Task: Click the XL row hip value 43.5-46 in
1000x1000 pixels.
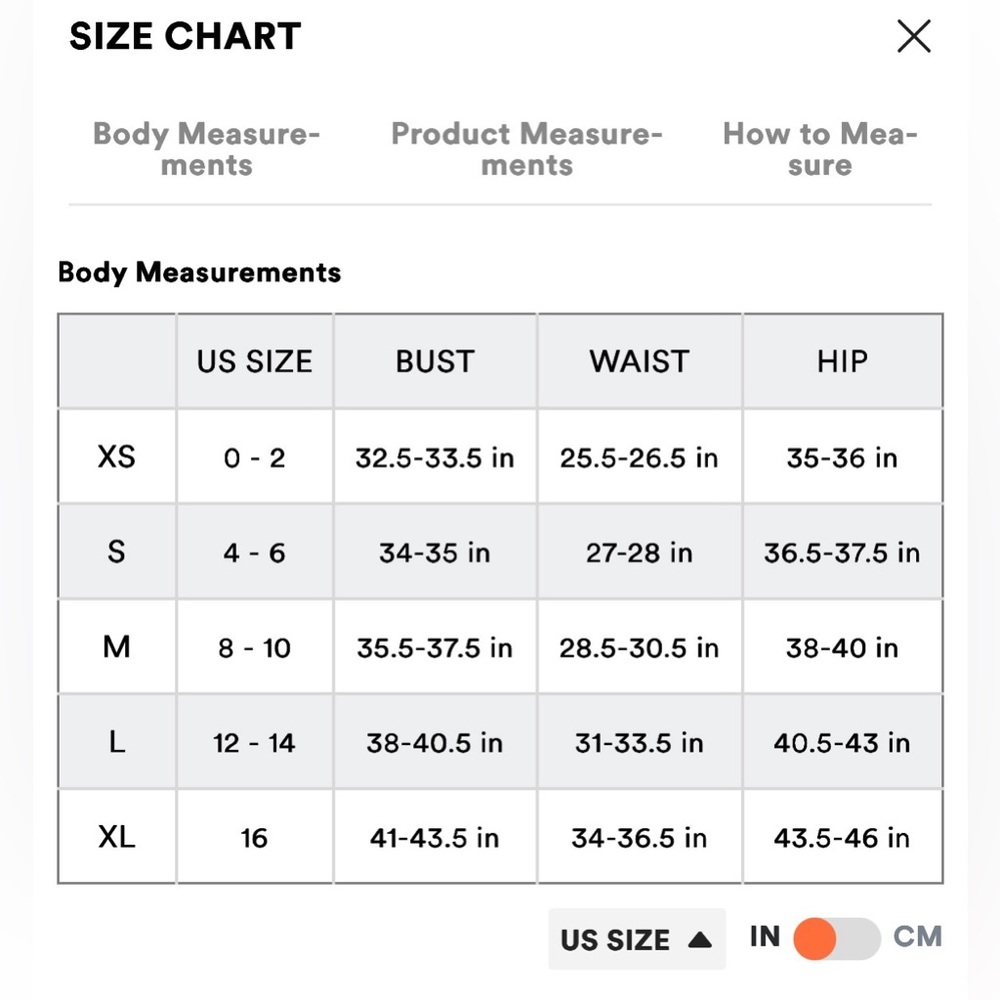Action: pos(842,838)
